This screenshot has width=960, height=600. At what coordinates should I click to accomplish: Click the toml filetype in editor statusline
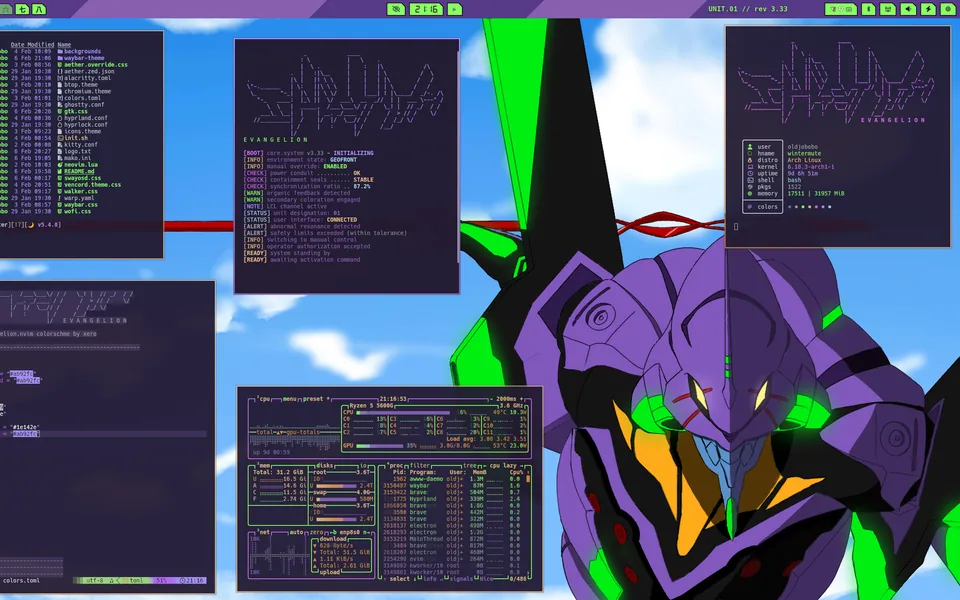tap(137, 580)
